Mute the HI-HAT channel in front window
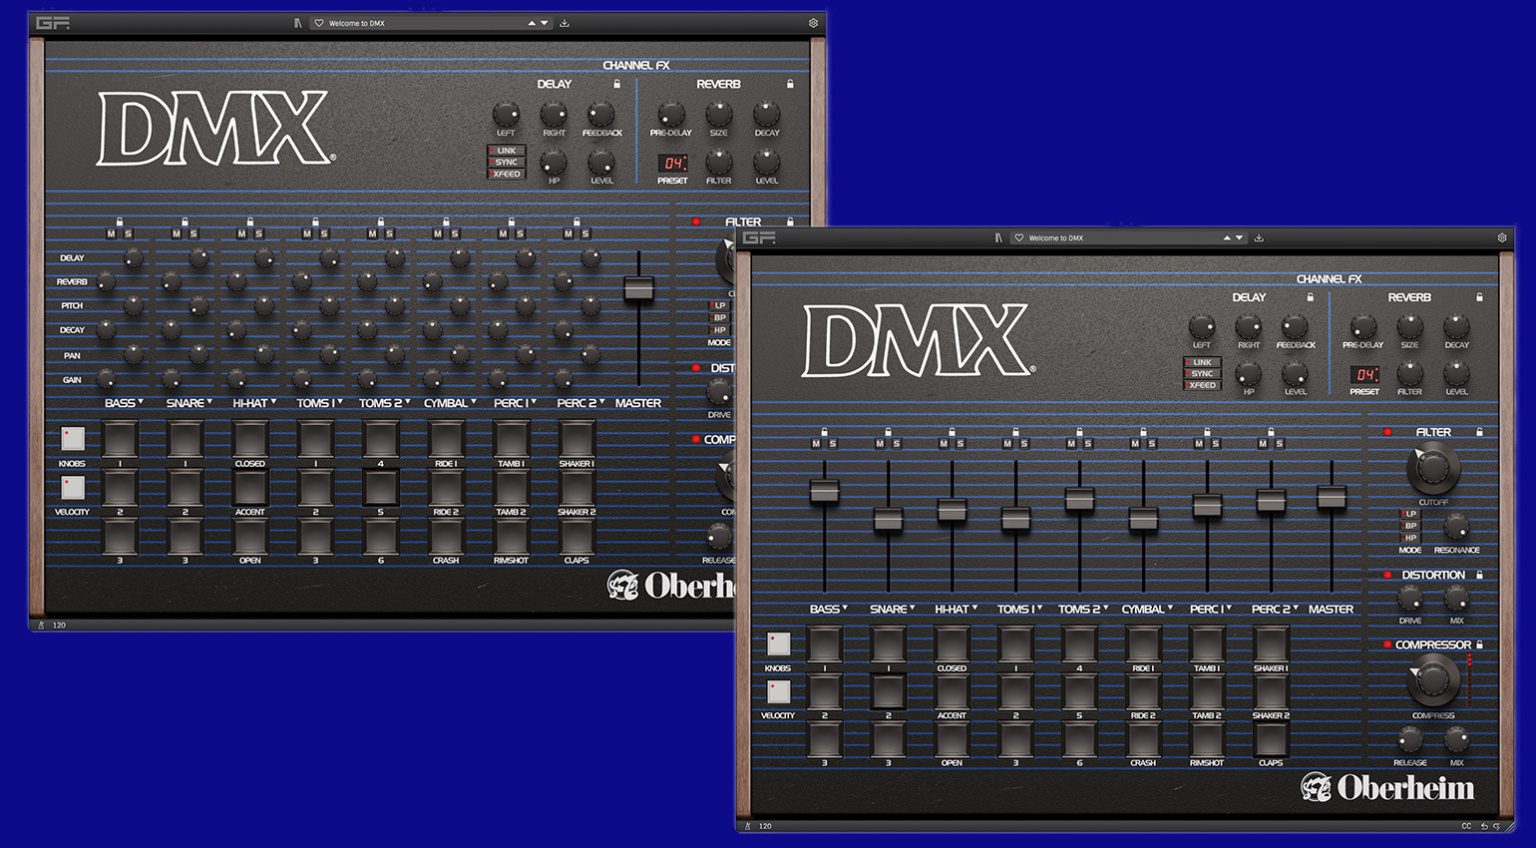Screen dimensions: 1536x848 [944, 444]
